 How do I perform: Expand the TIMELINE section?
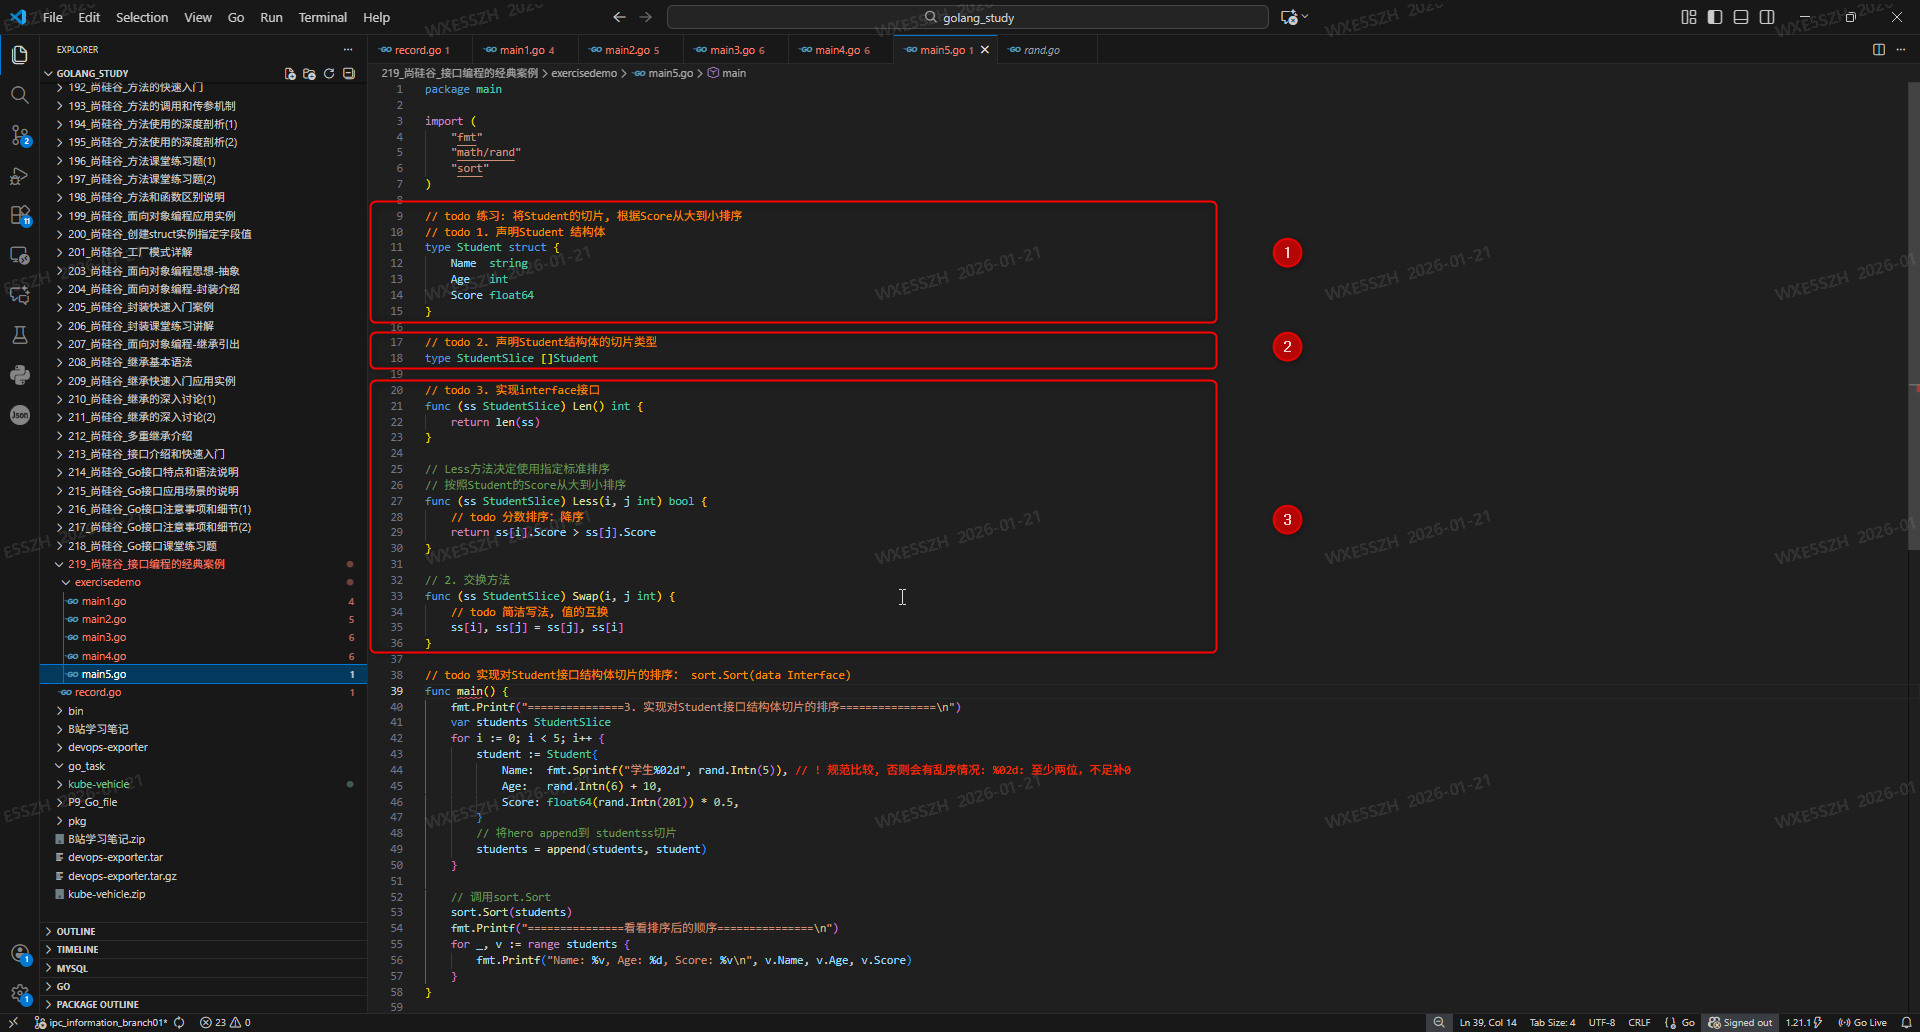pyautogui.click(x=203, y=950)
